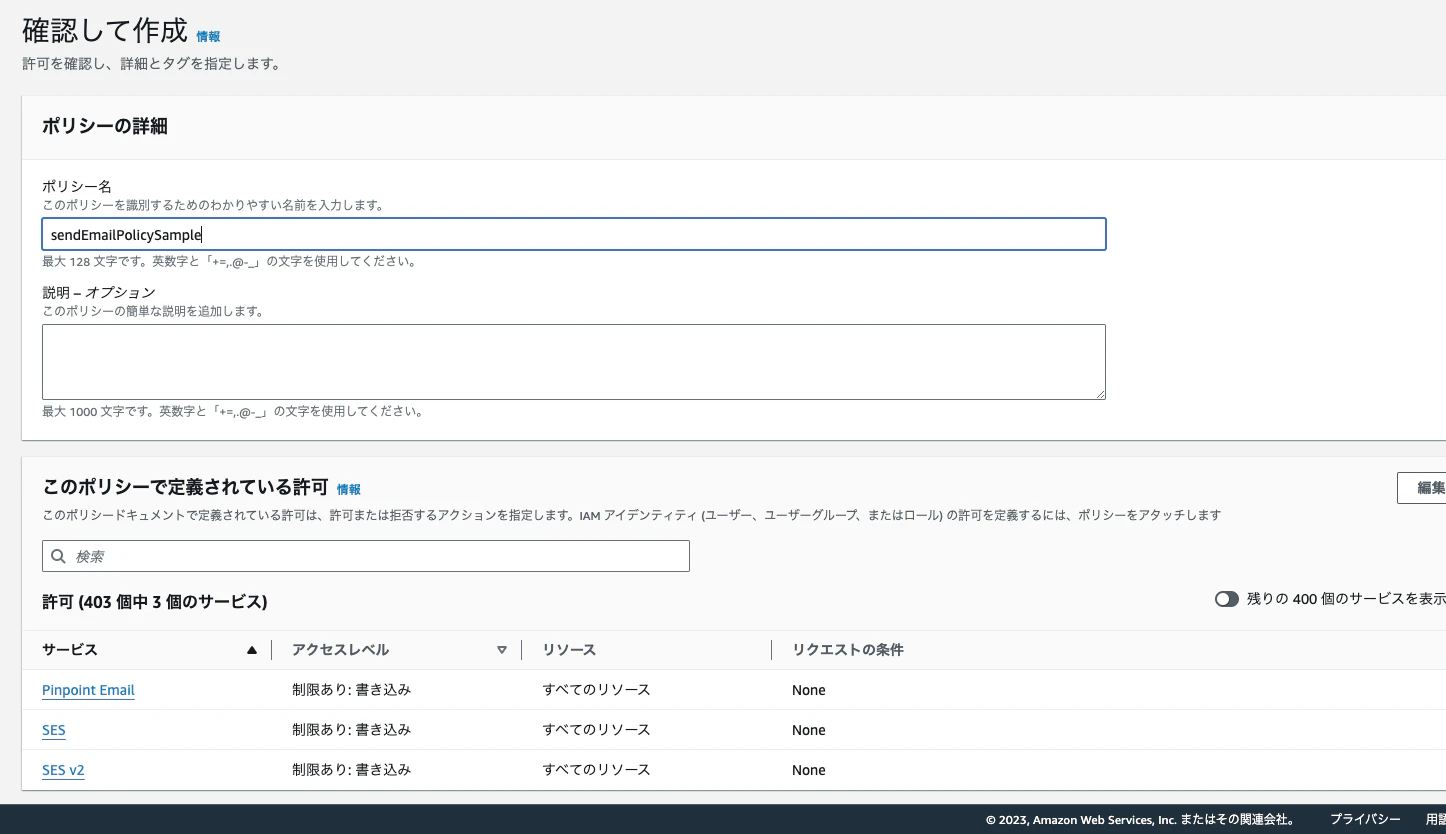1446x834 pixels.
Task: Select access level cell in SES row
Action: tap(351, 730)
